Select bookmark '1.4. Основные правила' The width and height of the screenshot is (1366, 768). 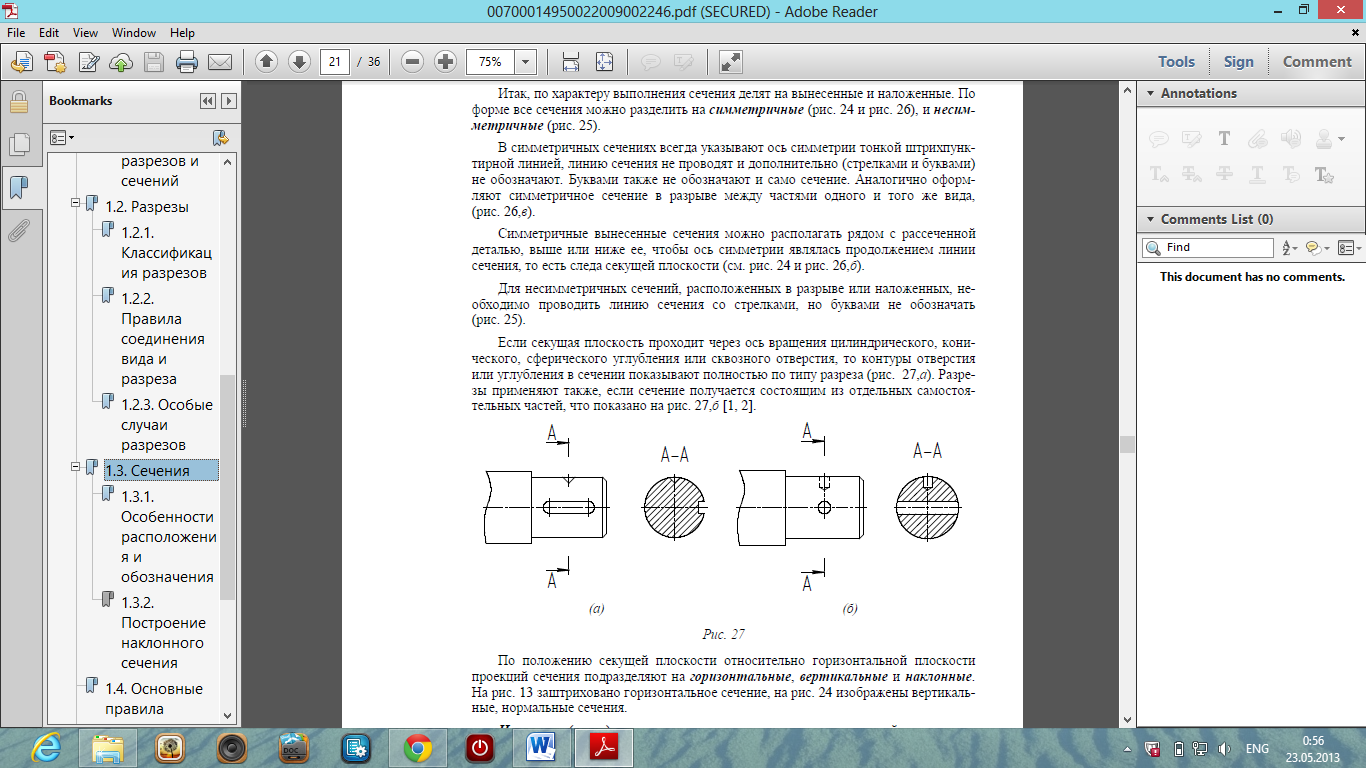(x=154, y=699)
